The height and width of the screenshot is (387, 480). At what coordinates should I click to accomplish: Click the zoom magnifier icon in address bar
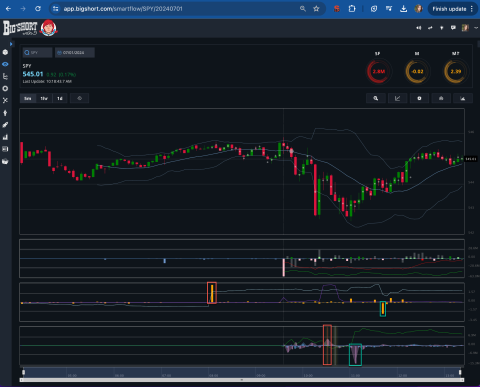[303, 9]
